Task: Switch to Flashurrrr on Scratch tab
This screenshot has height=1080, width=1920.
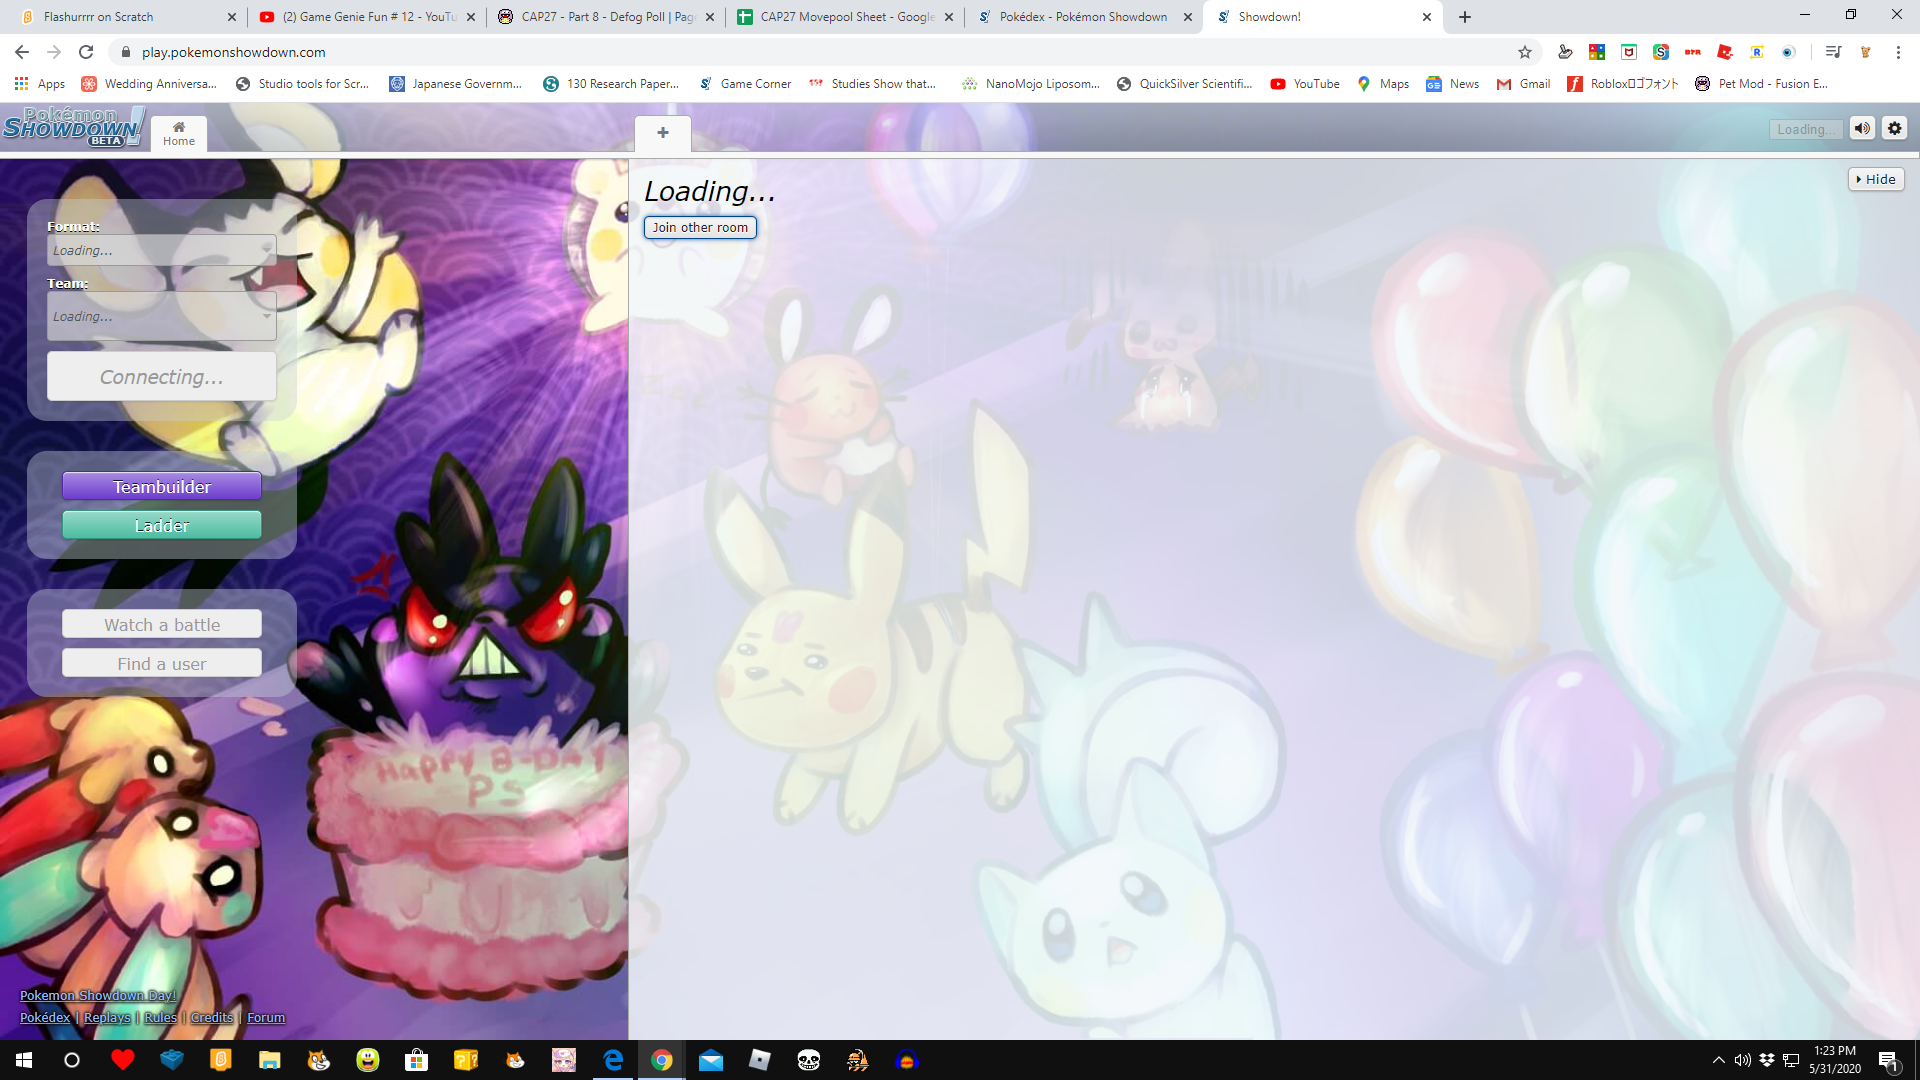Action: (x=125, y=17)
